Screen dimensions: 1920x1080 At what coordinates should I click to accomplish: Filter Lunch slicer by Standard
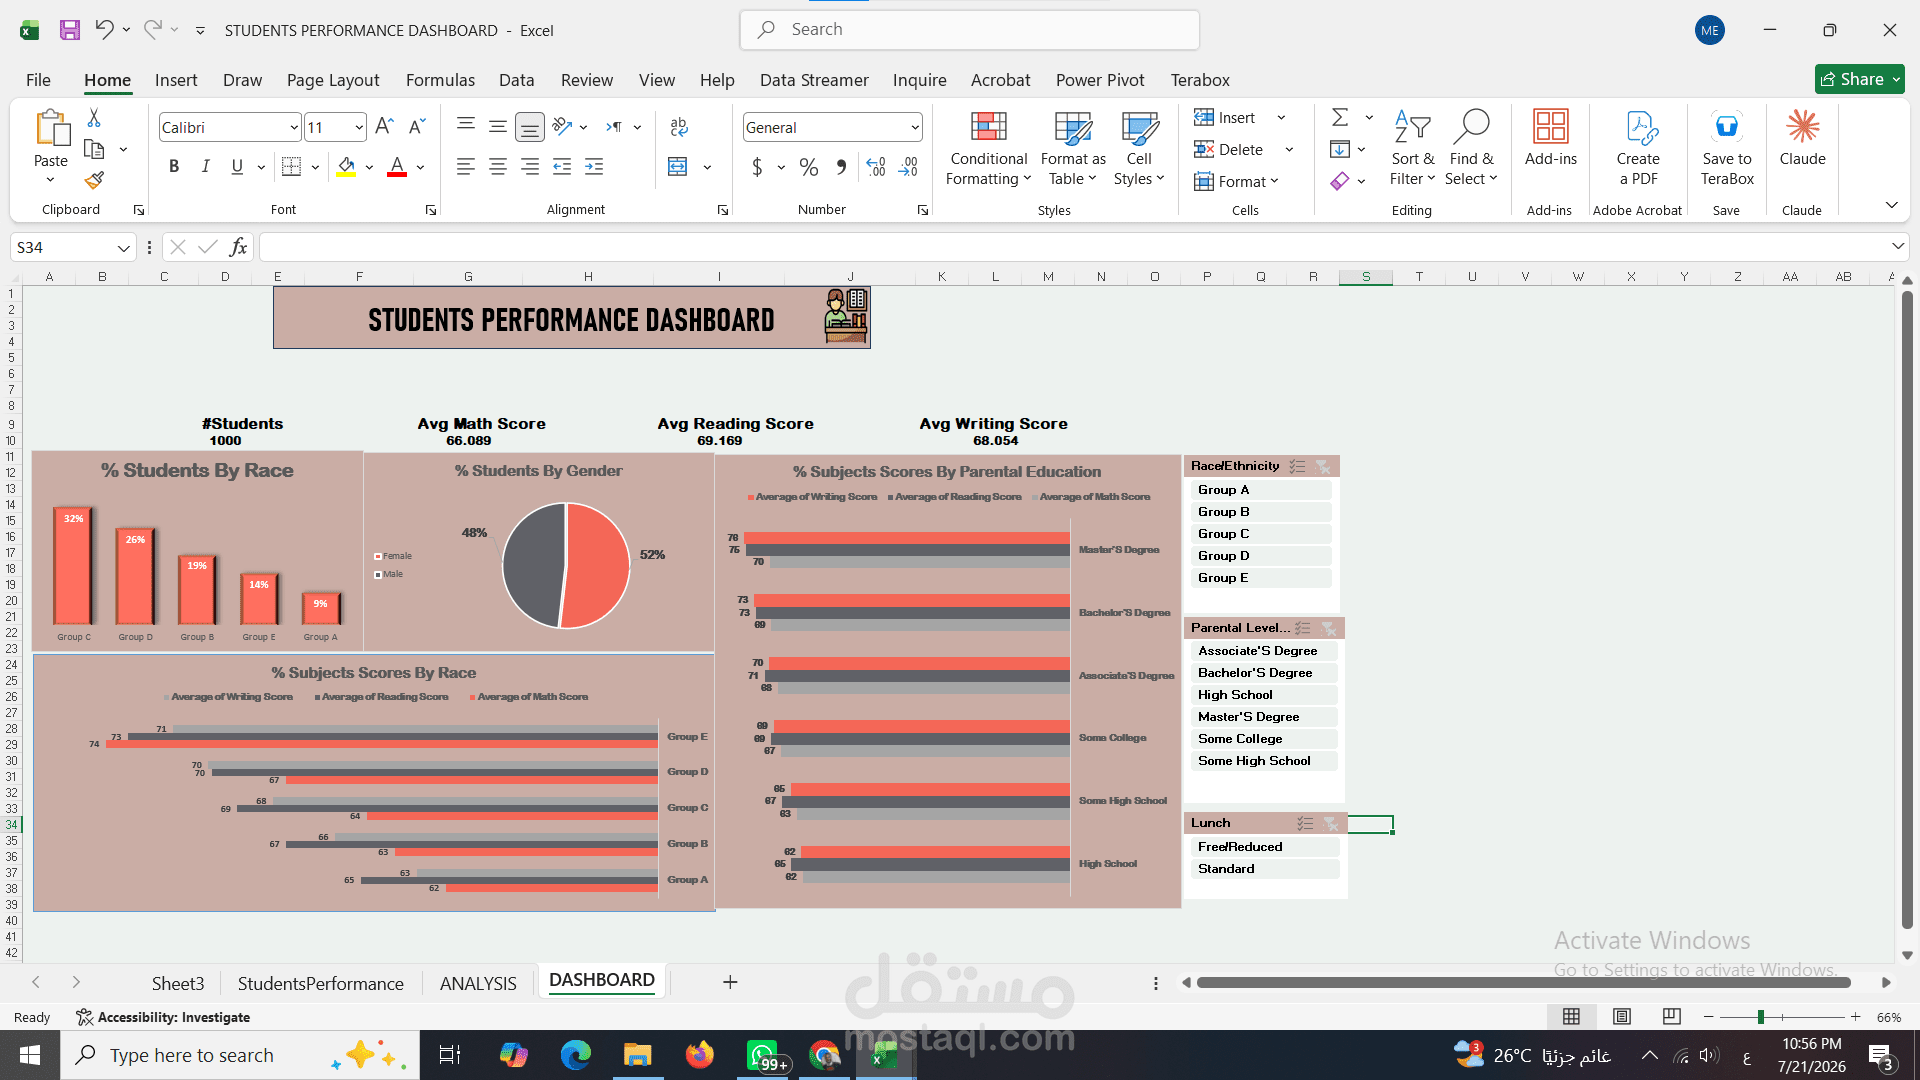coord(1263,869)
